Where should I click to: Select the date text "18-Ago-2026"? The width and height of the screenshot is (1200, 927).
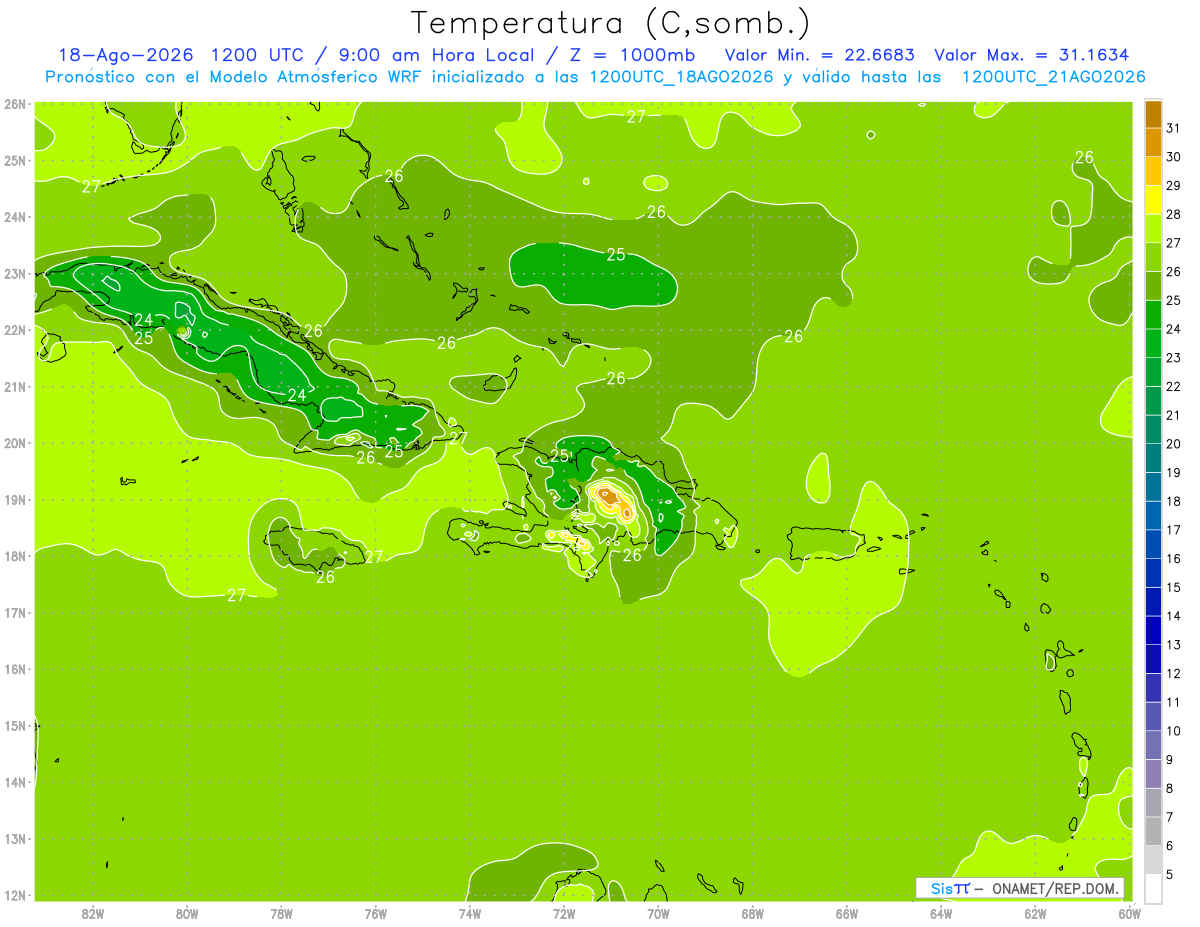pos(126,54)
